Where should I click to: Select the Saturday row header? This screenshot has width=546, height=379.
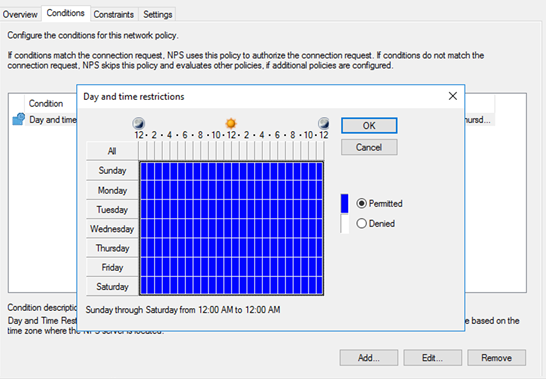coord(112,287)
